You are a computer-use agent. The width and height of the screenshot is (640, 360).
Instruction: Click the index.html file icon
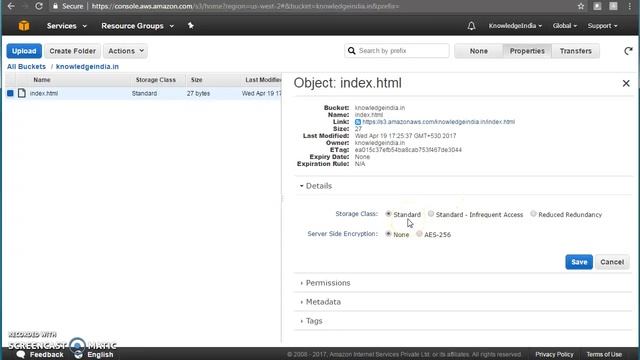coord(22,93)
